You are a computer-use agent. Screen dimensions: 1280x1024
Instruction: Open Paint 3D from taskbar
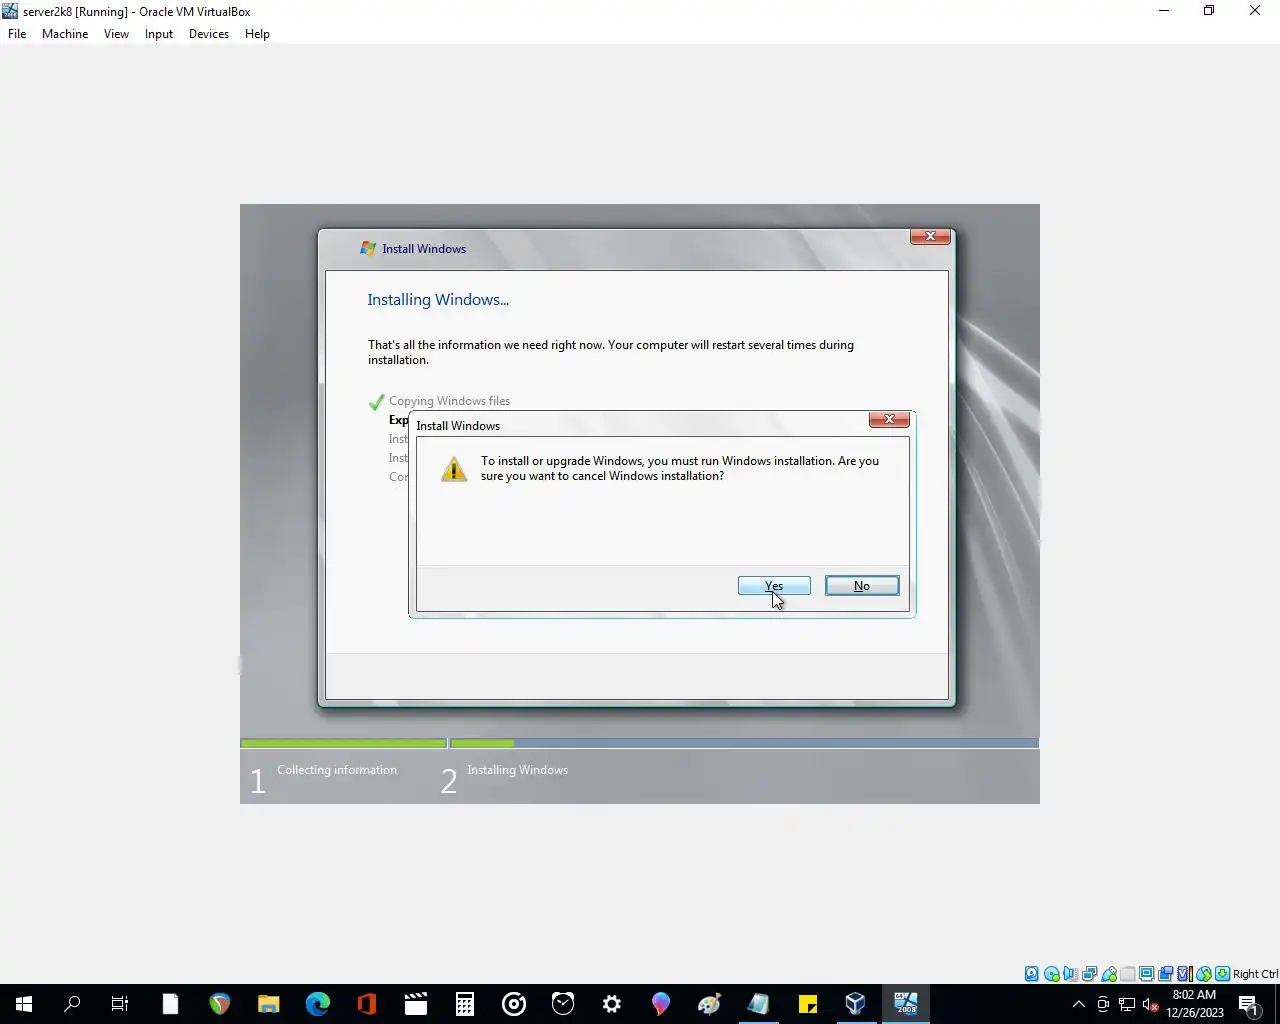[661, 1004]
